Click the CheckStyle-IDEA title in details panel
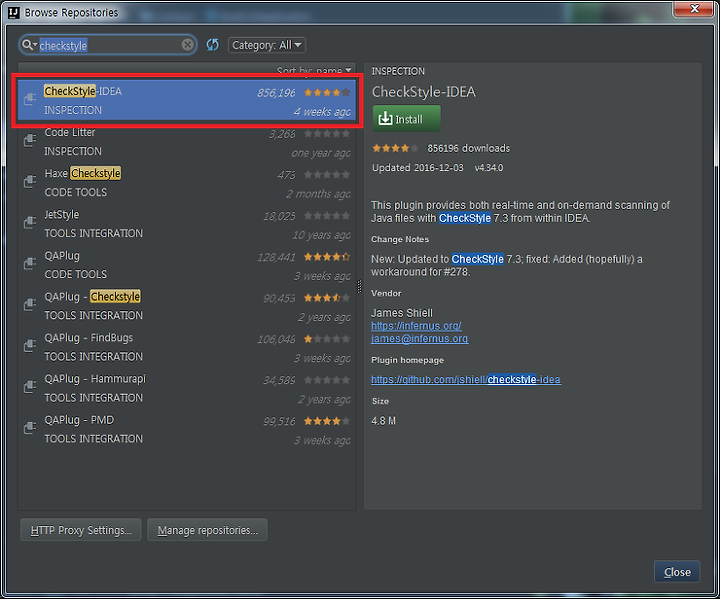The height and width of the screenshot is (599, 720). (423, 92)
